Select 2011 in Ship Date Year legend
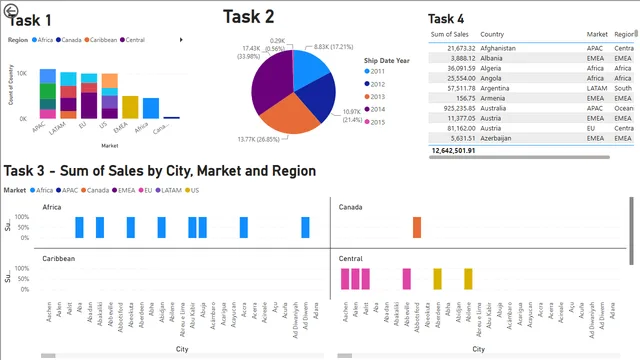640x360 pixels. [x=374, y=71]
